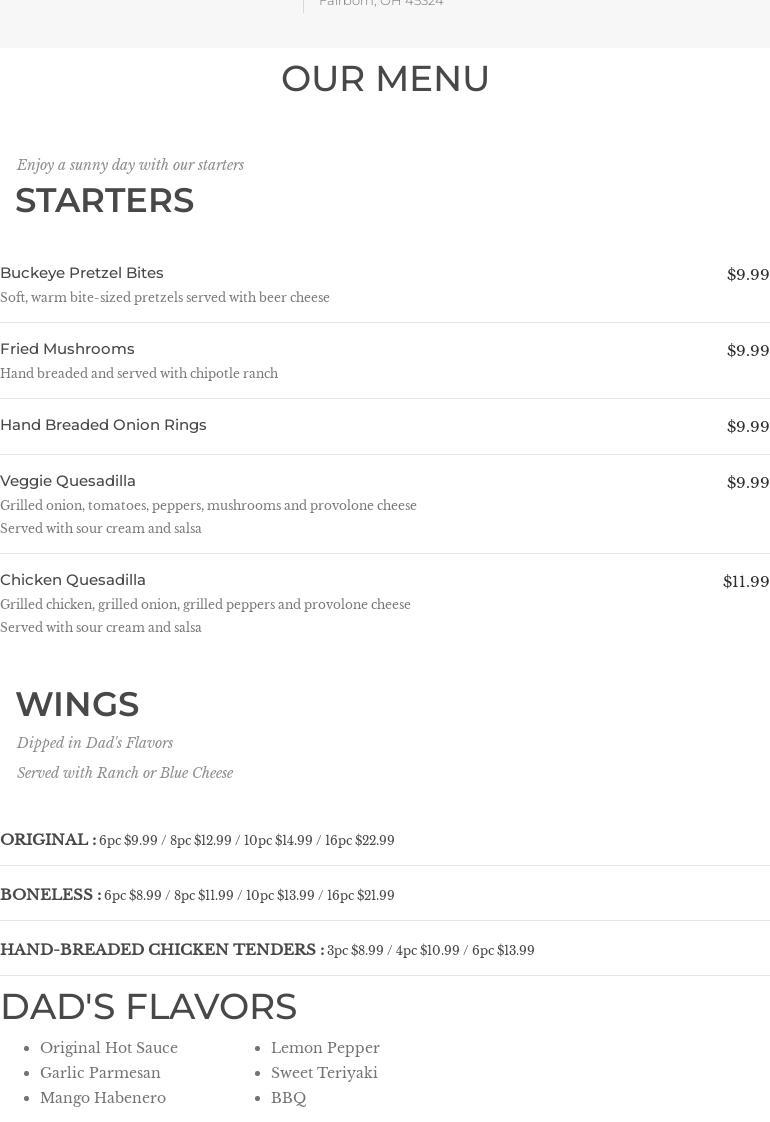This screenshot has height=1122, width=770.
Task: Click the Buckeye Pretzel Bites $9.99 price
Action: (748, 274)
